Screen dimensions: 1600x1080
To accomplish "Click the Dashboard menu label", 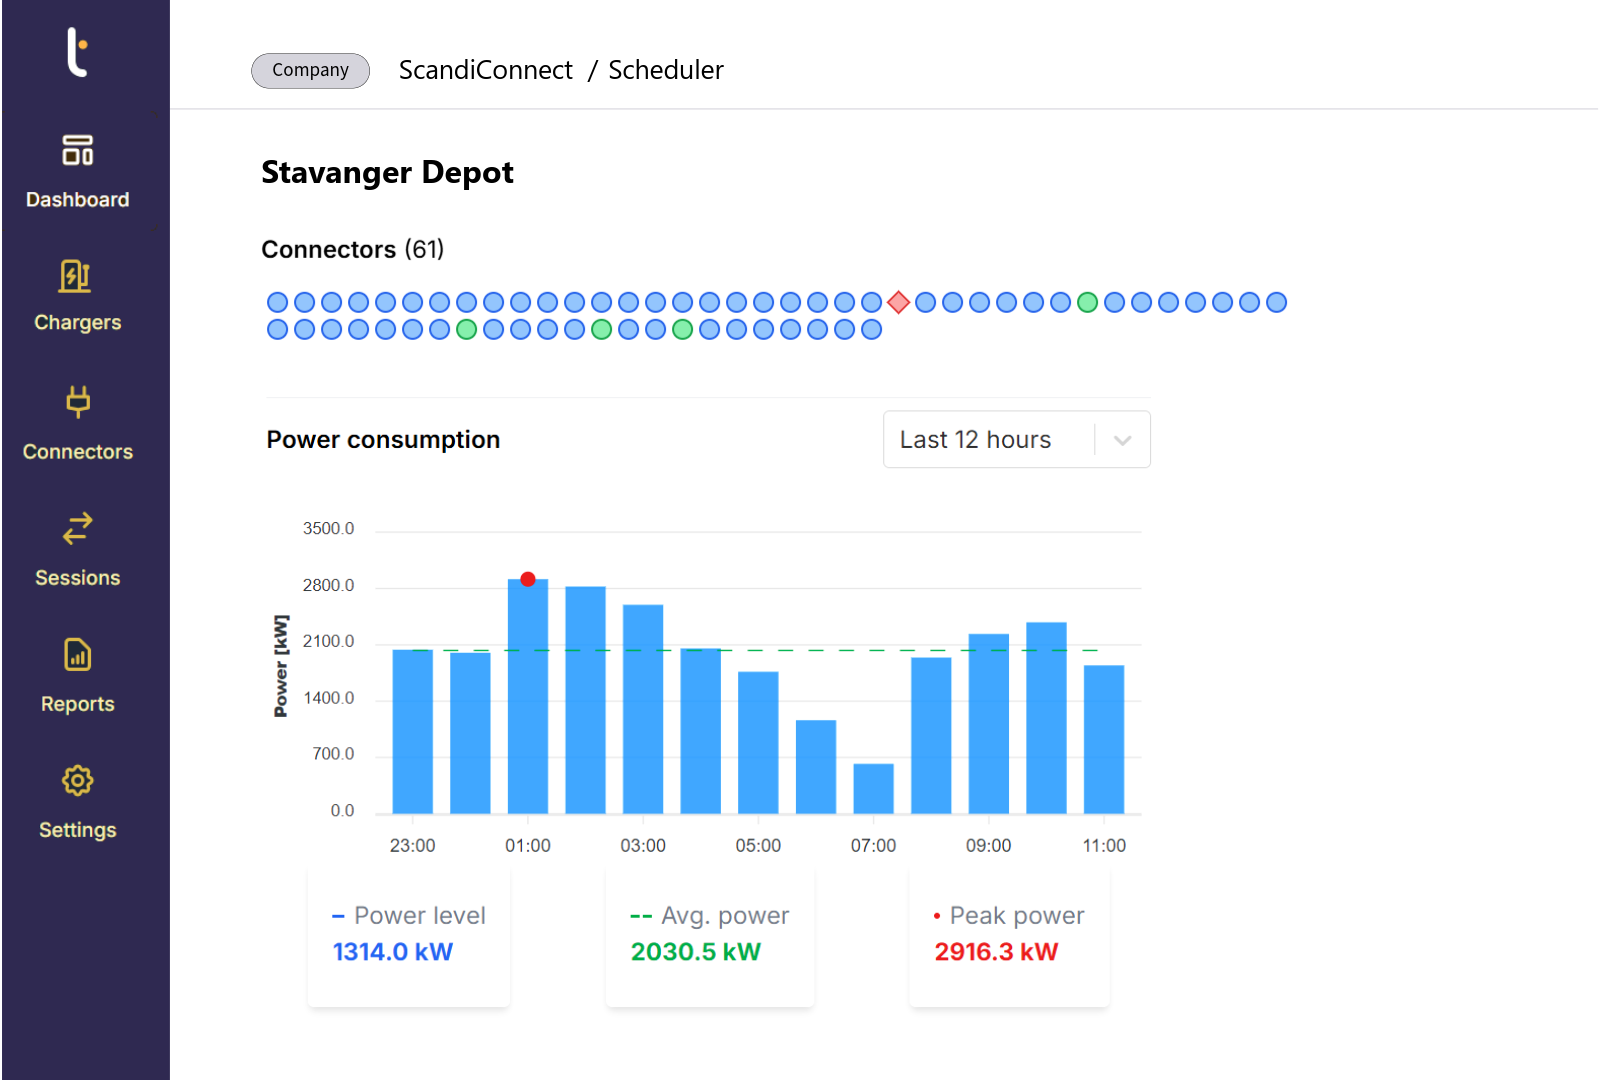I will point(77,200).
